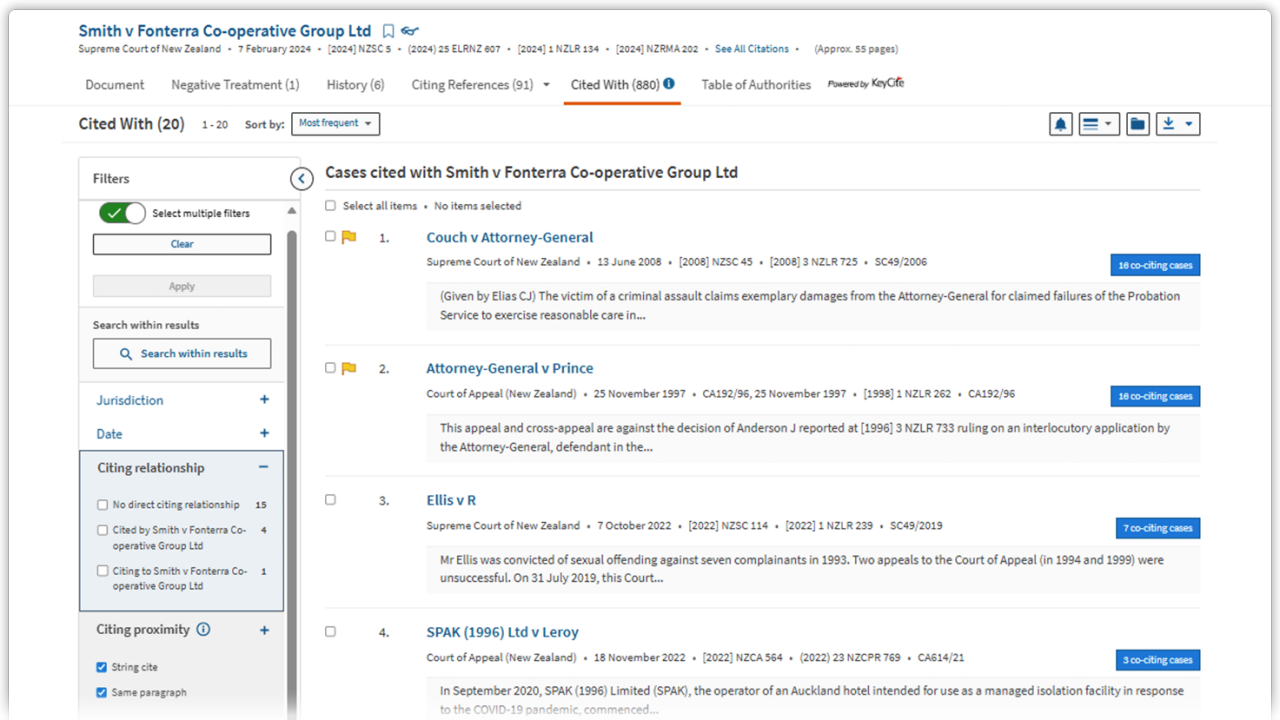Image resolution: width=1280 pixels, height=720 pixels.
Task: Click the Cited With info icon
Action: tap(669, 84)
